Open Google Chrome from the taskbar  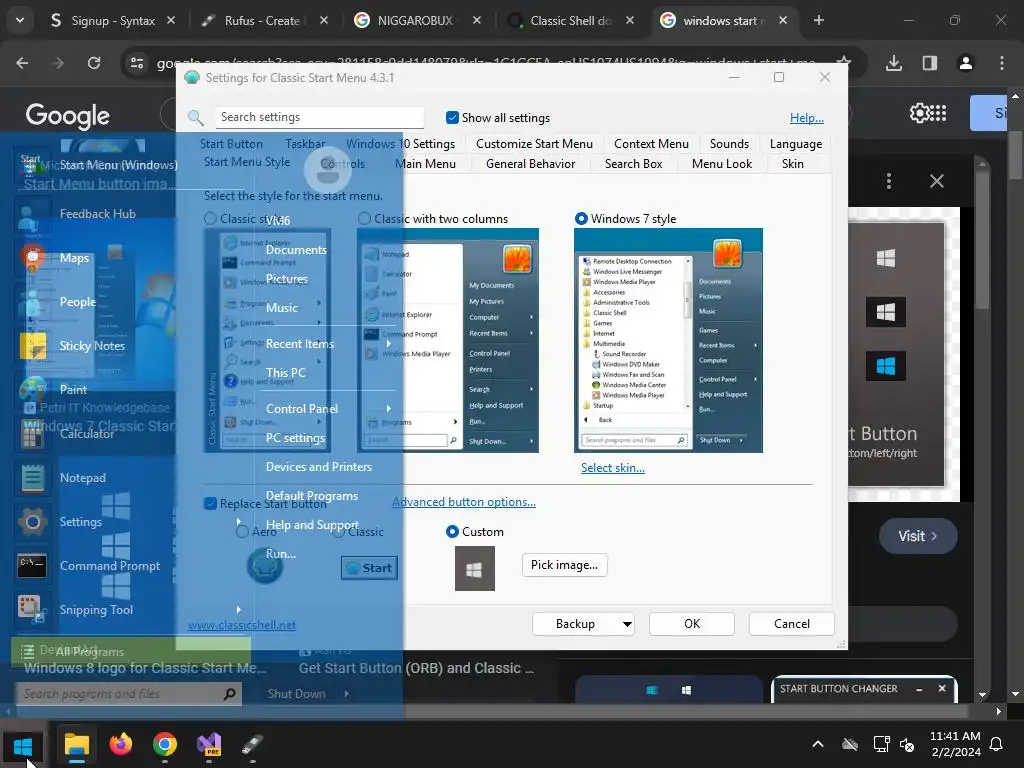pos(165,744)
